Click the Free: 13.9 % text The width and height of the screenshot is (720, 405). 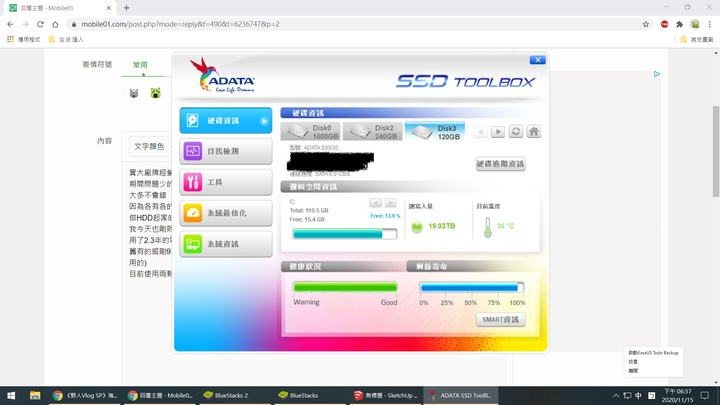coord(385,216)
